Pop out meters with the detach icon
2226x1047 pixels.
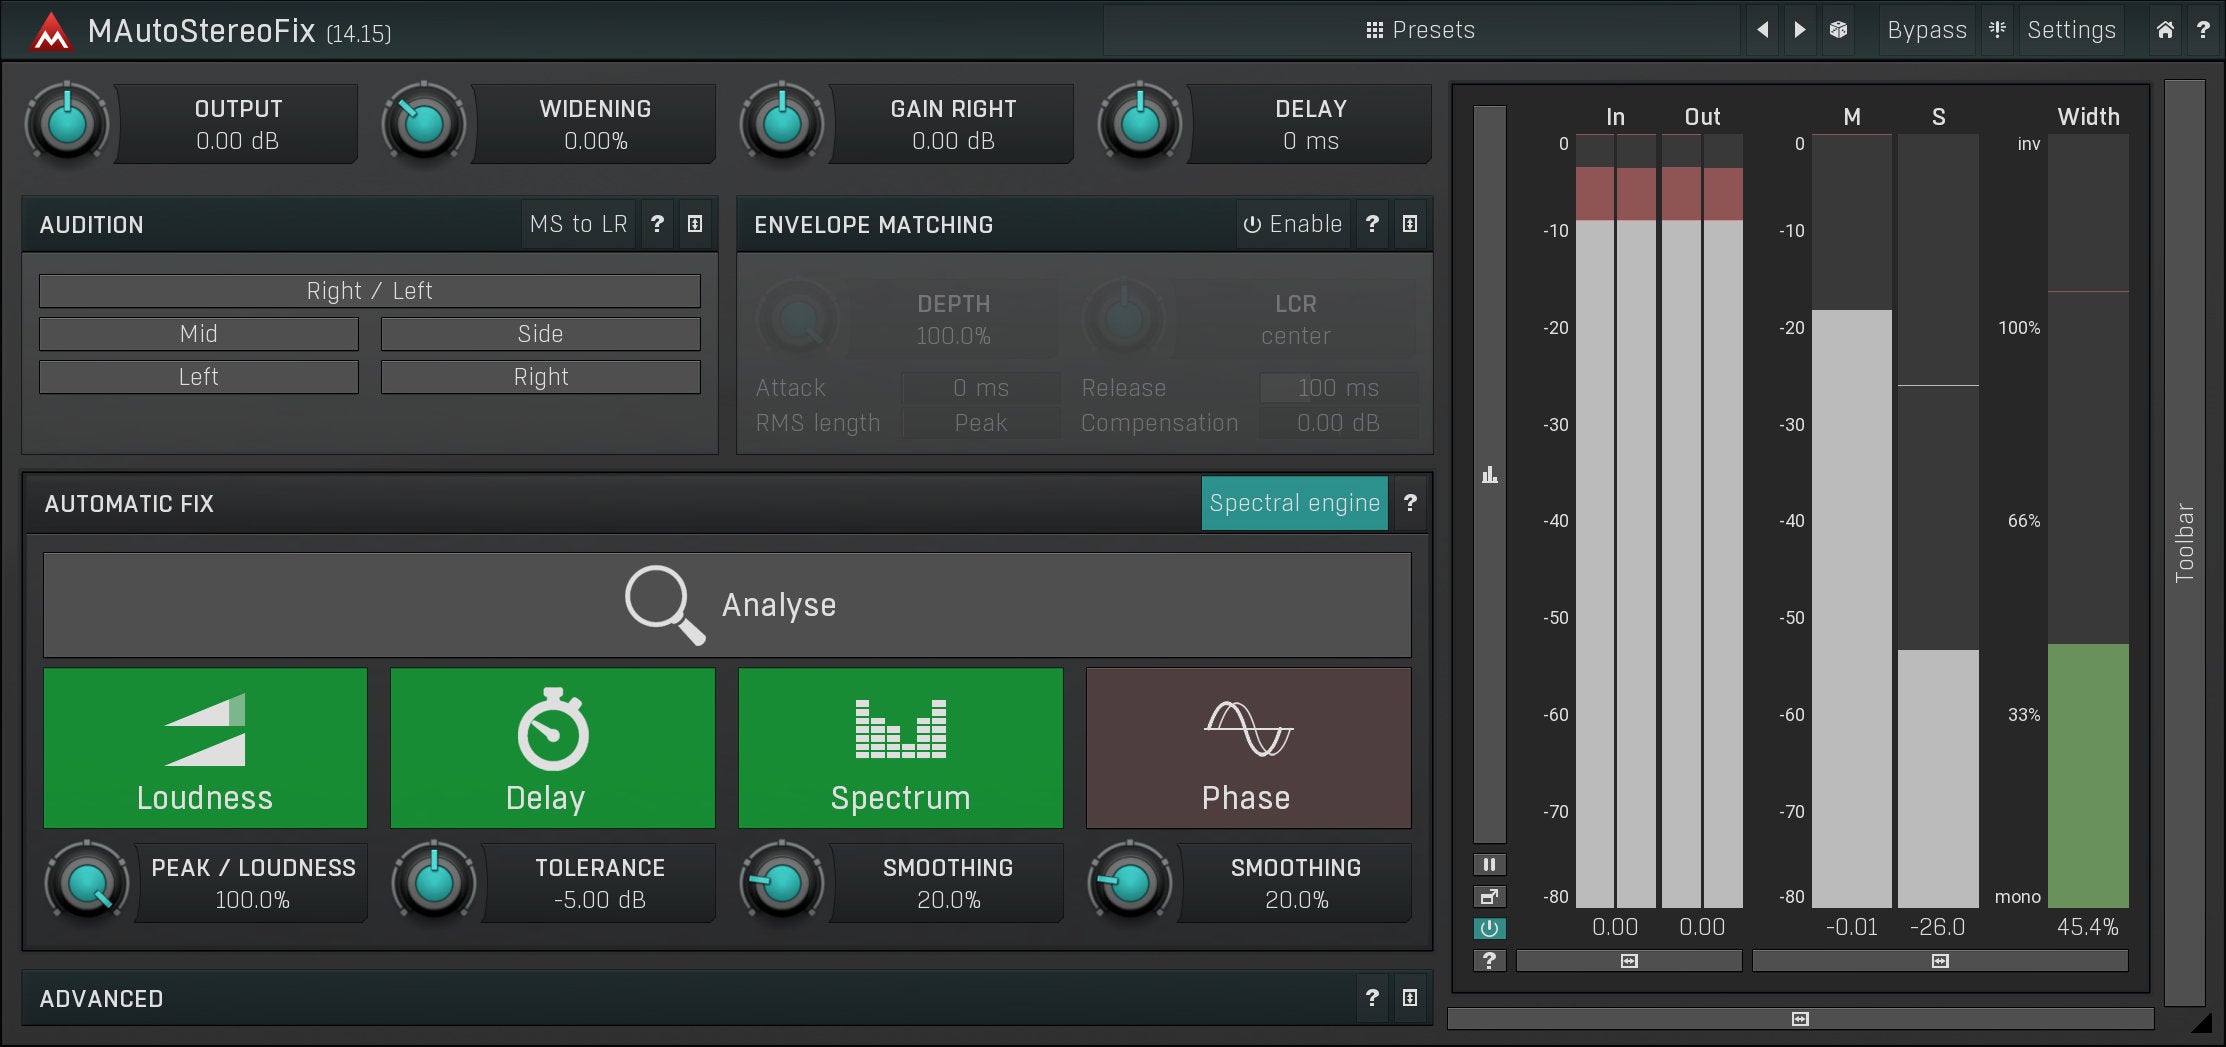(x=1489, y=897)
